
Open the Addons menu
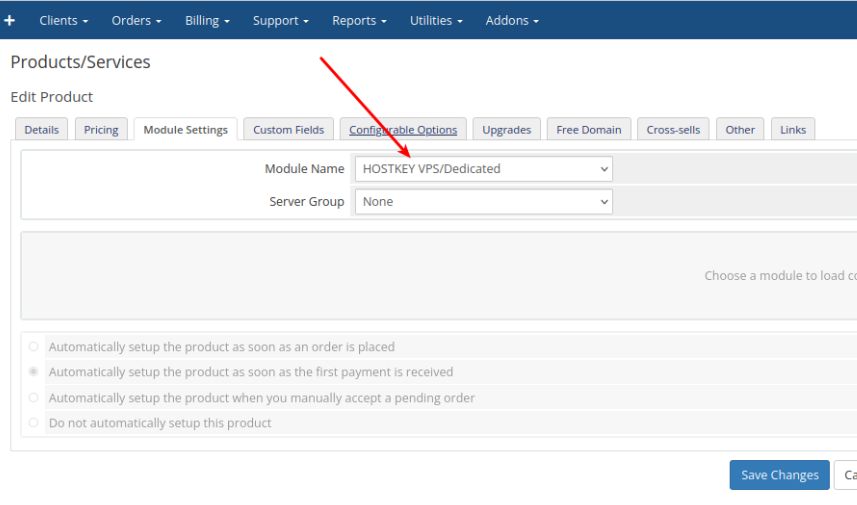[512, 21]
